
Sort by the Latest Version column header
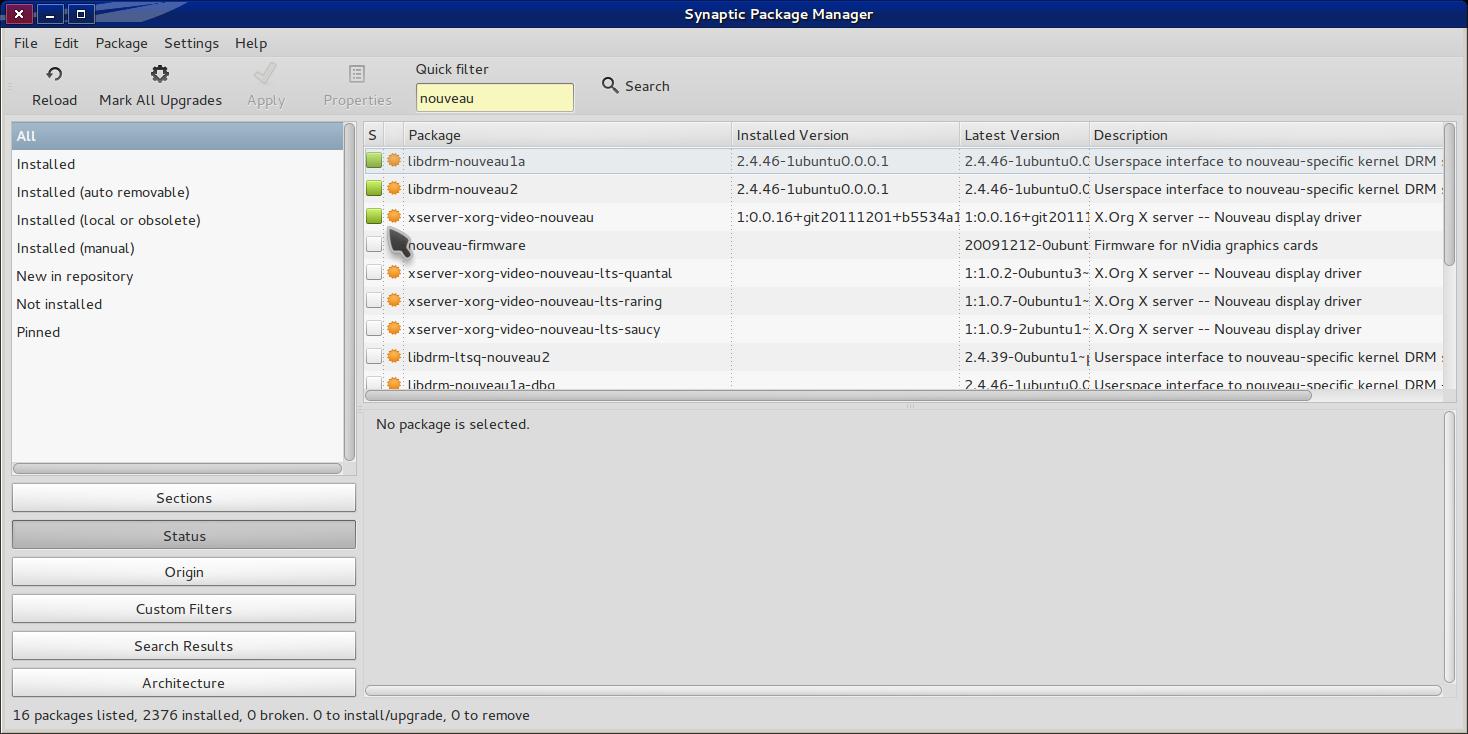(1023, 135)
